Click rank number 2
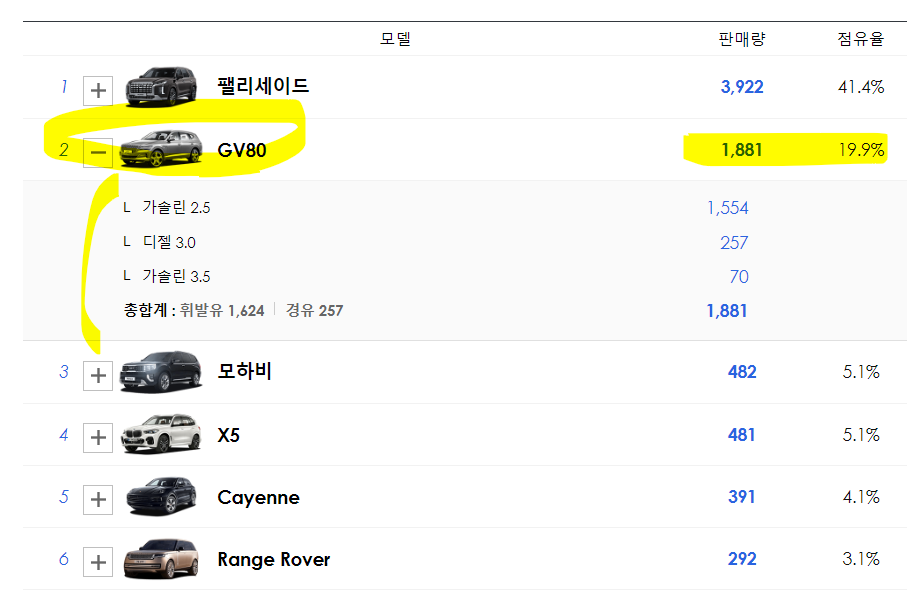Viewport: 918px width, 610px height. click(64, 150)
